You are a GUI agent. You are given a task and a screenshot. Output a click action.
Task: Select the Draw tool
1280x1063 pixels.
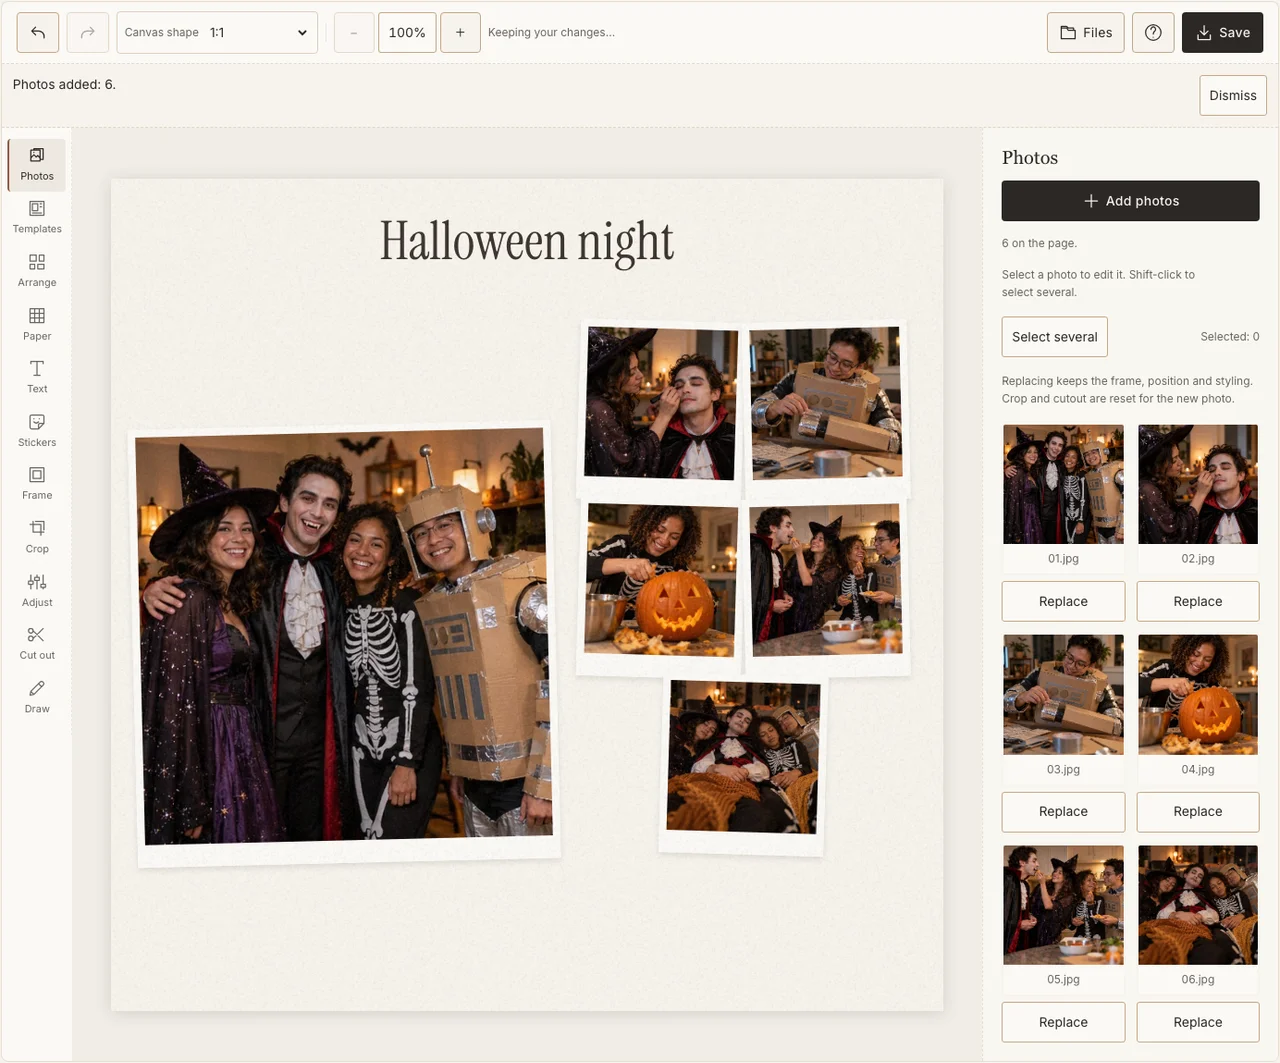[37, 697]
